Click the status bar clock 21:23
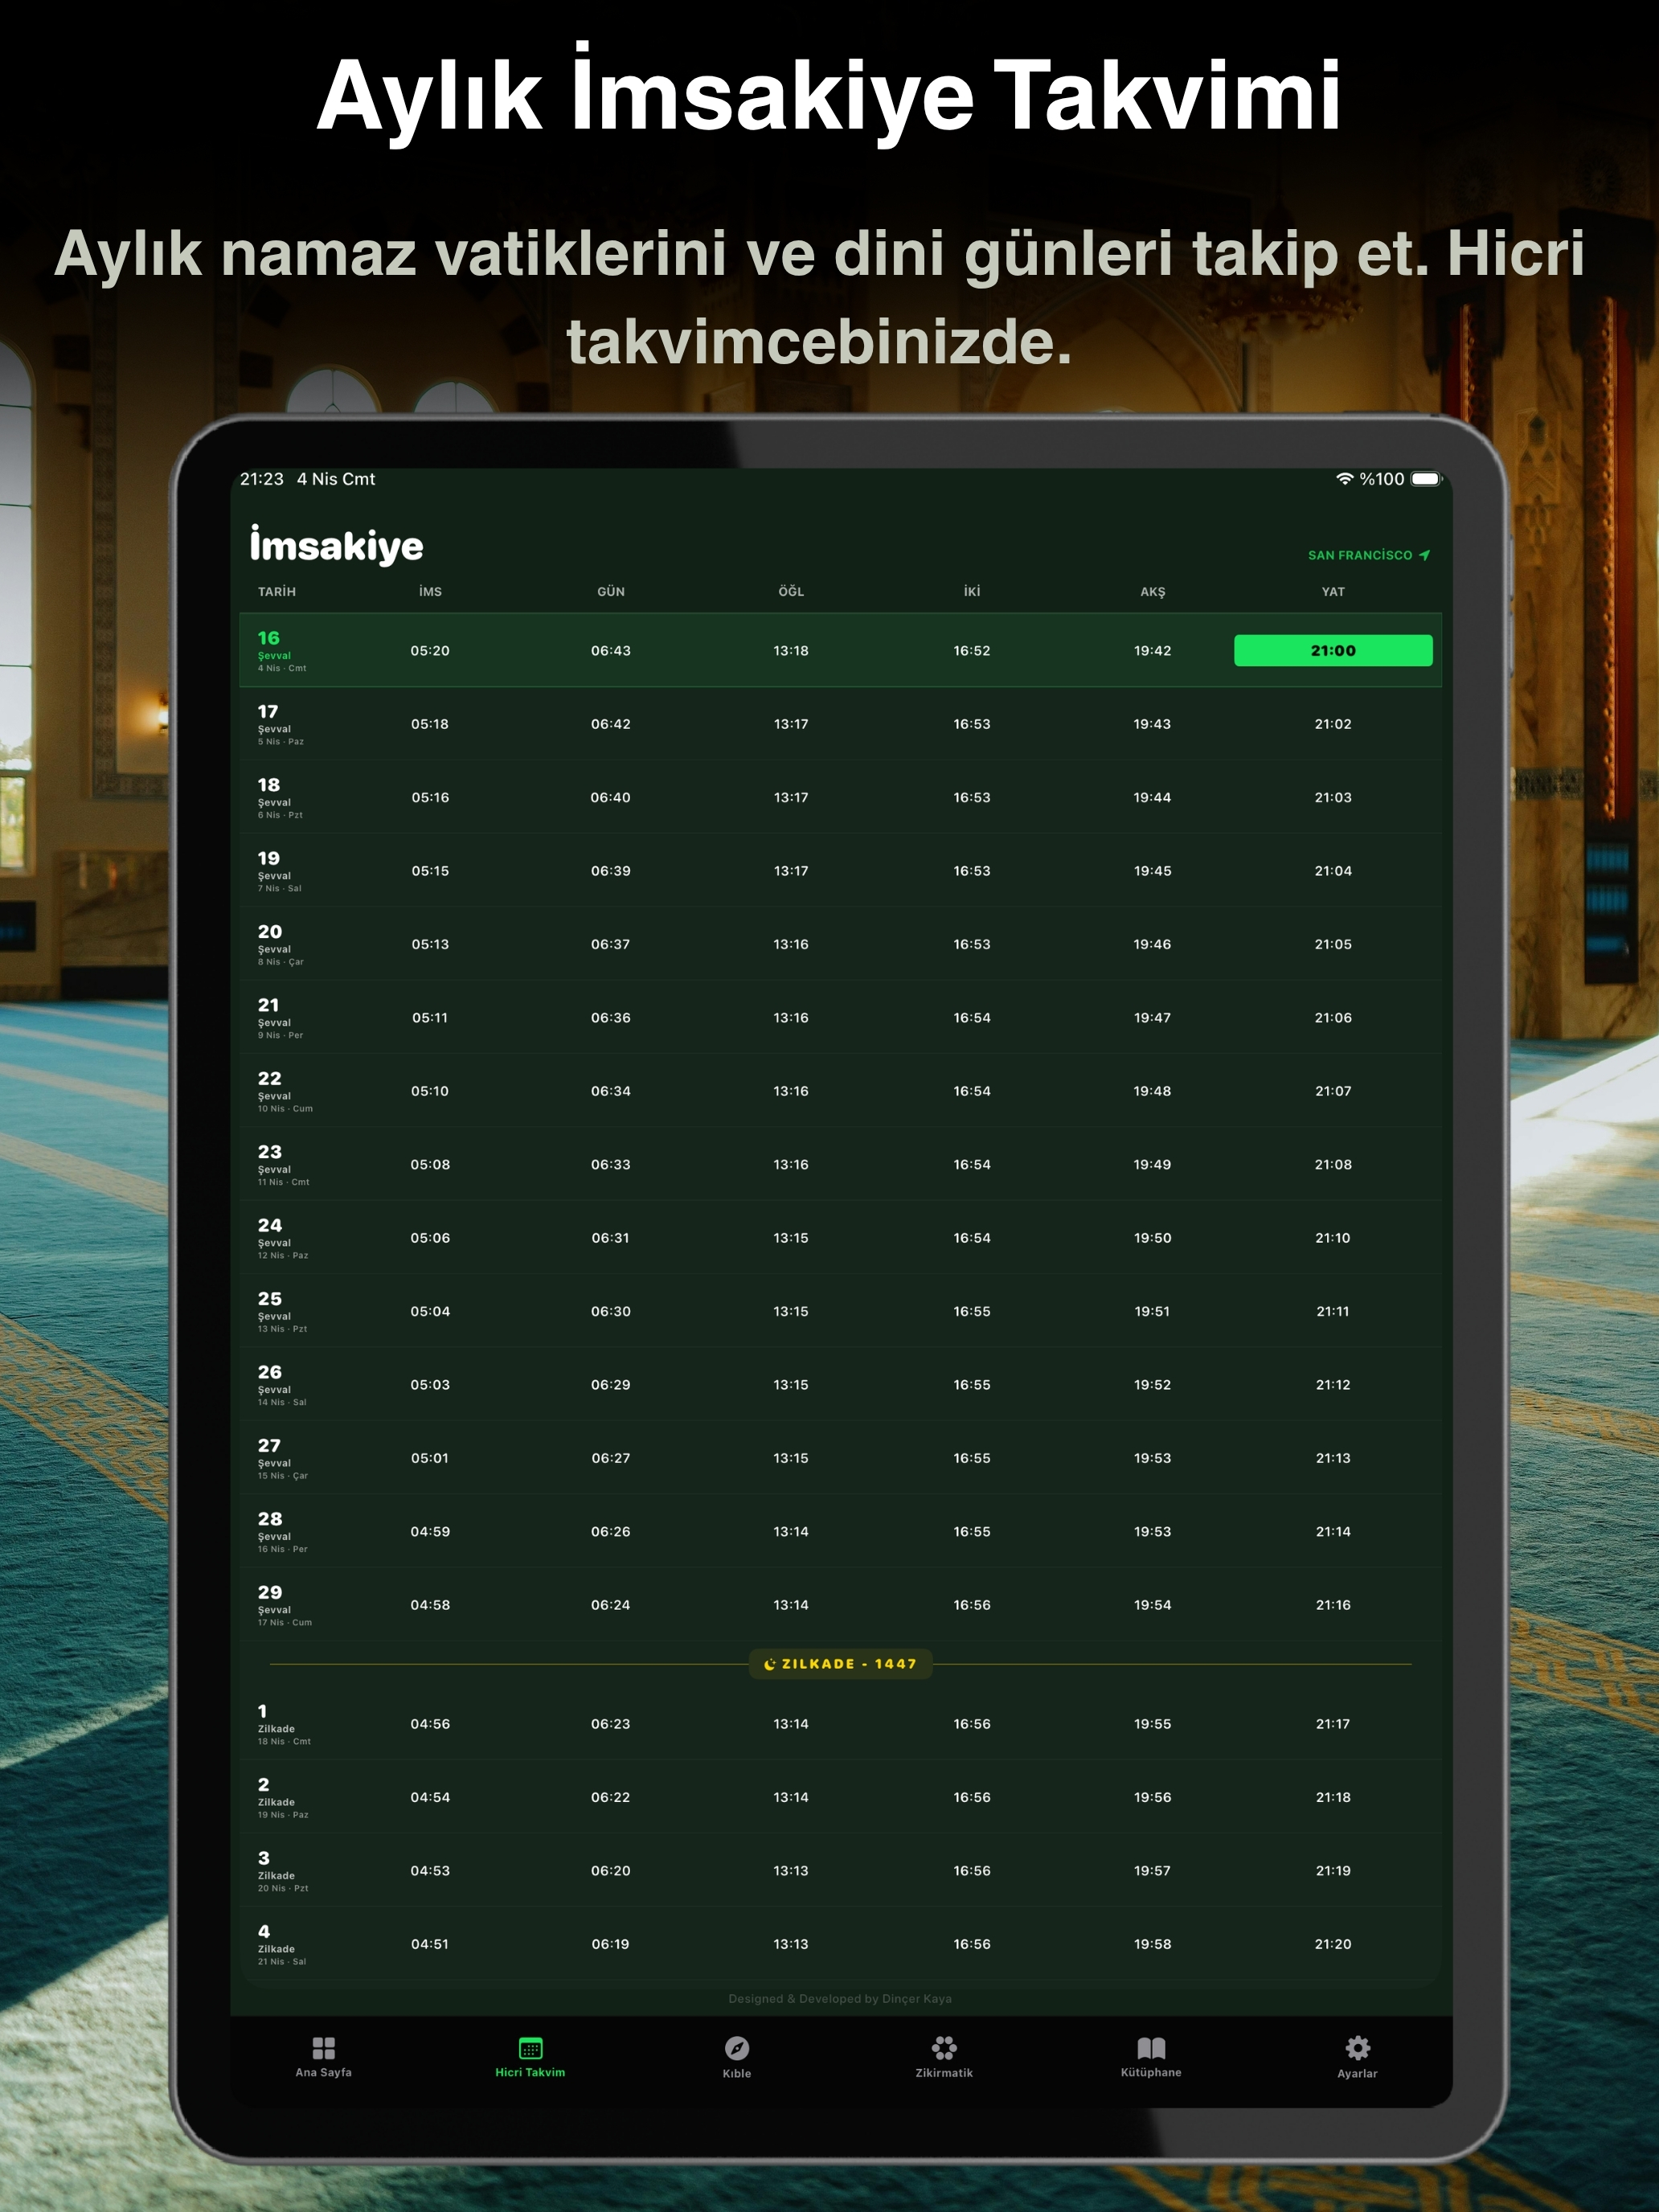1659x2212 pixels. [262, 479]
